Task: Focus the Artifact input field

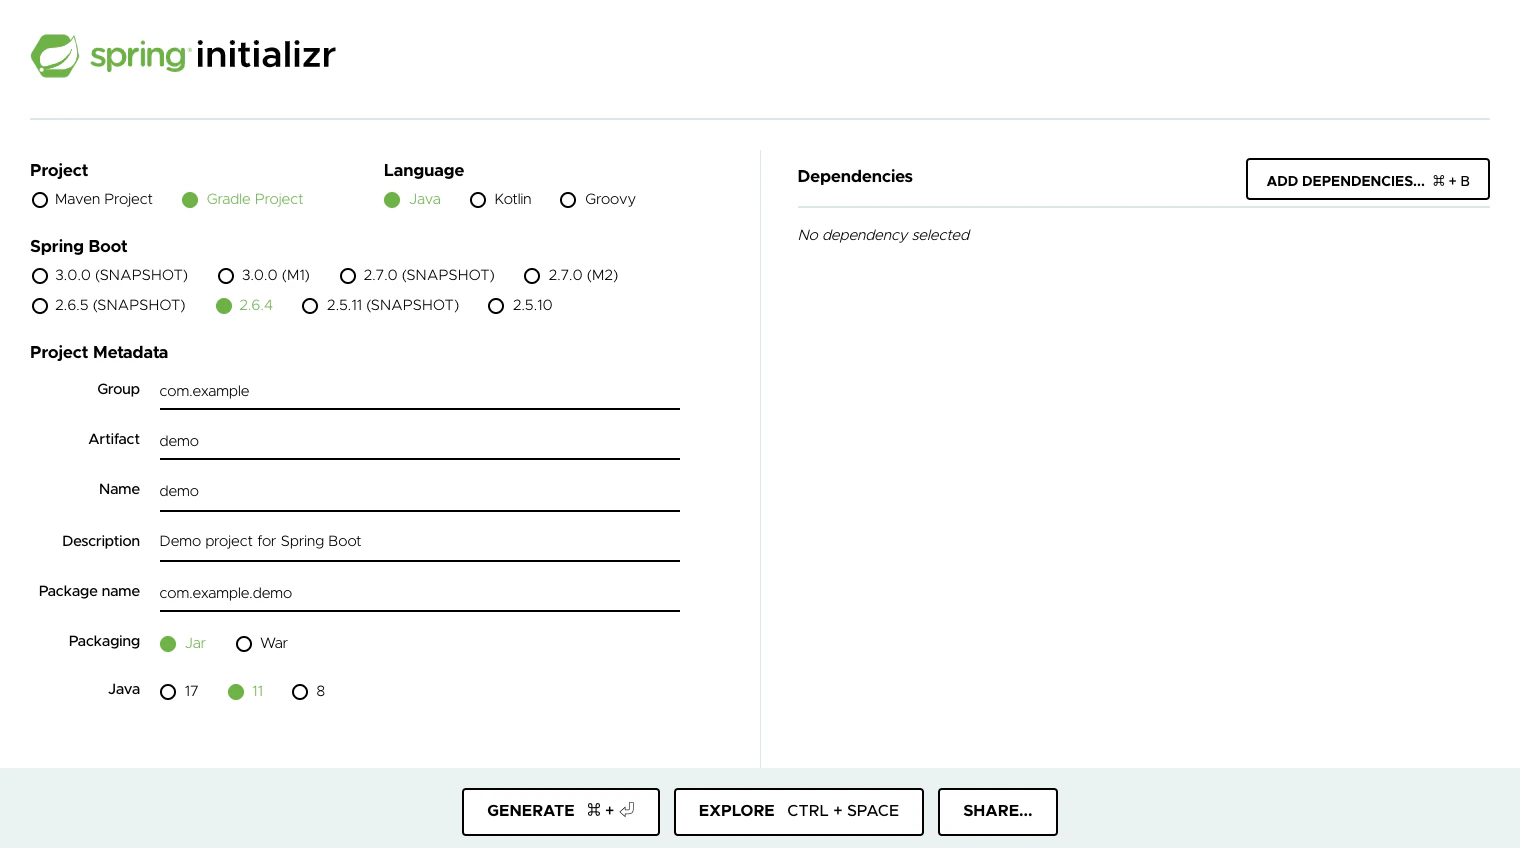Action: (x=420, y=441)
